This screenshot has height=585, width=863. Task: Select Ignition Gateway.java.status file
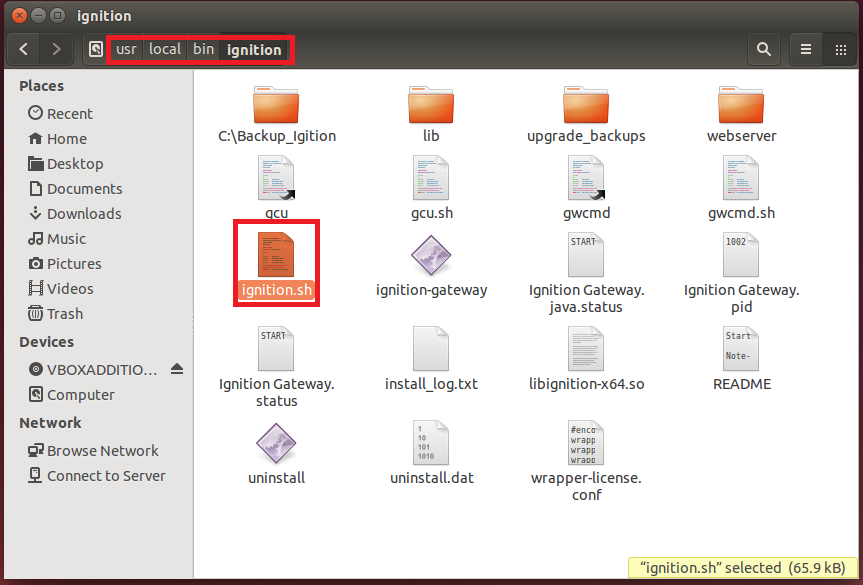pyautogui.click(x=586, y=273)
